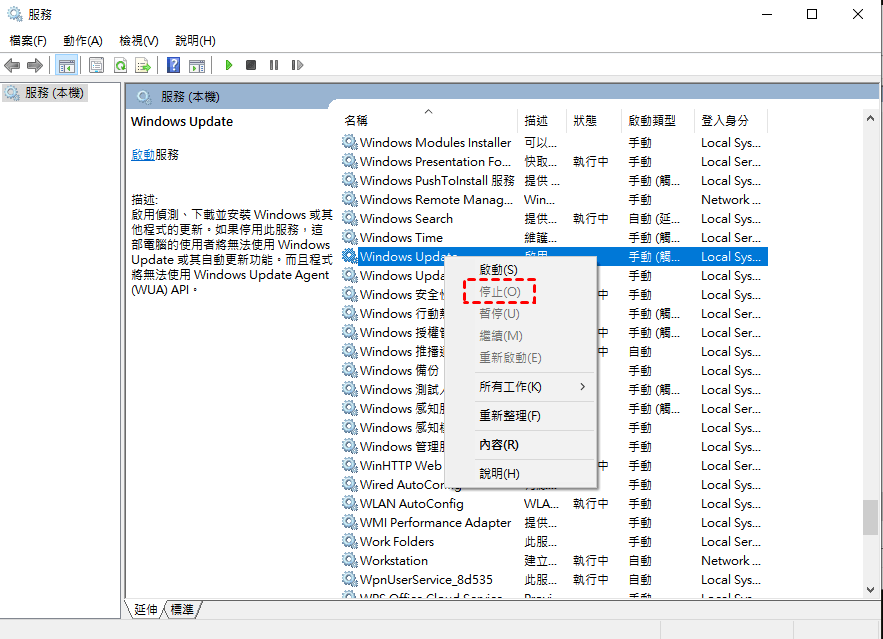The image size is (883, 639).
Task: Select 服務 (本機) in the left tree
Action: [x=46, y=93]
